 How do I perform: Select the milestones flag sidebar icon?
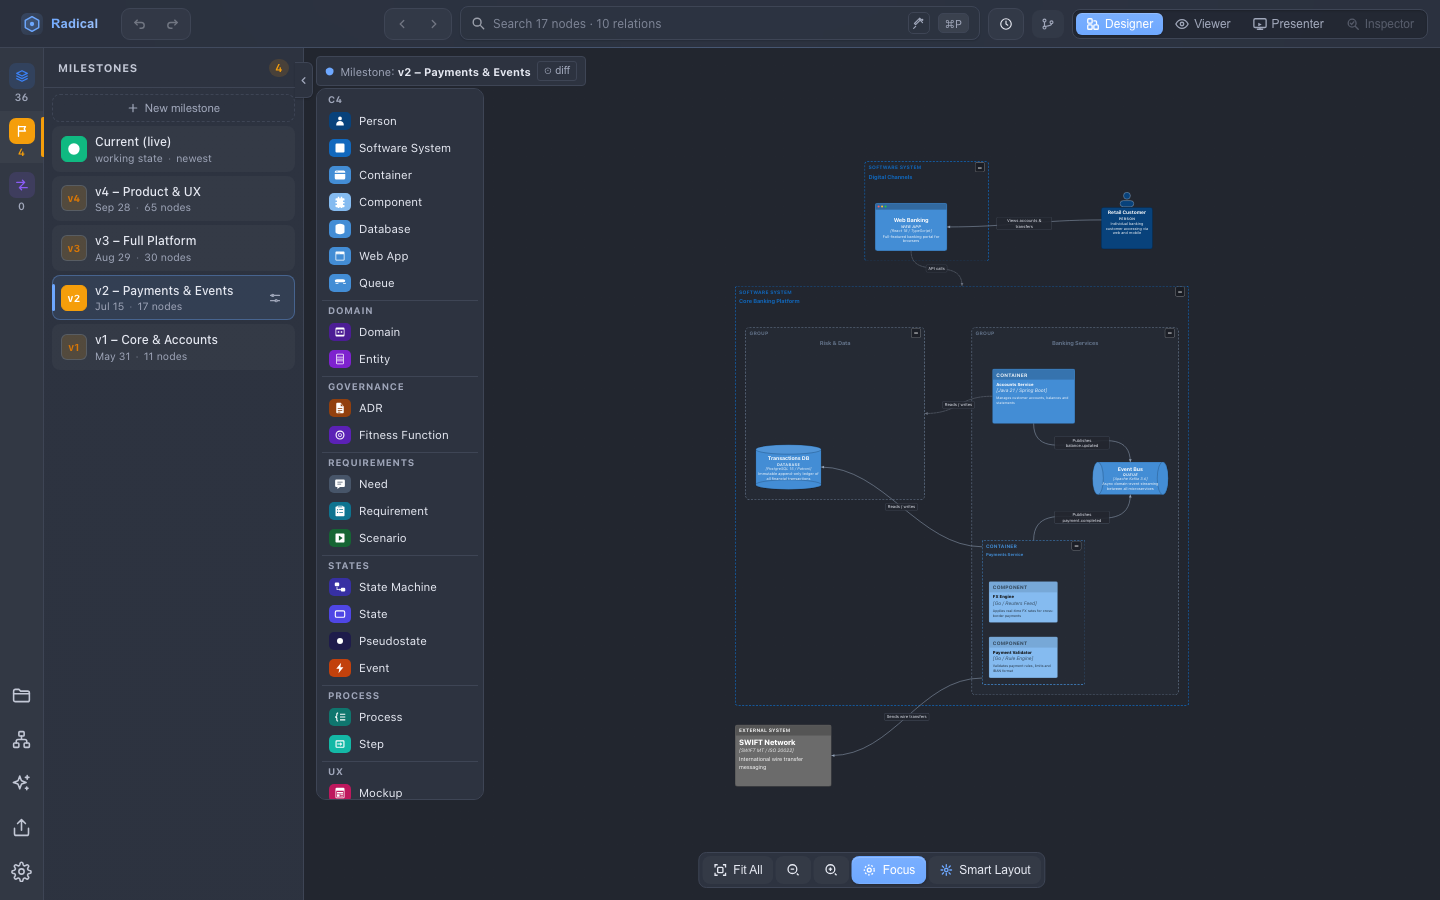coord(22,131)
